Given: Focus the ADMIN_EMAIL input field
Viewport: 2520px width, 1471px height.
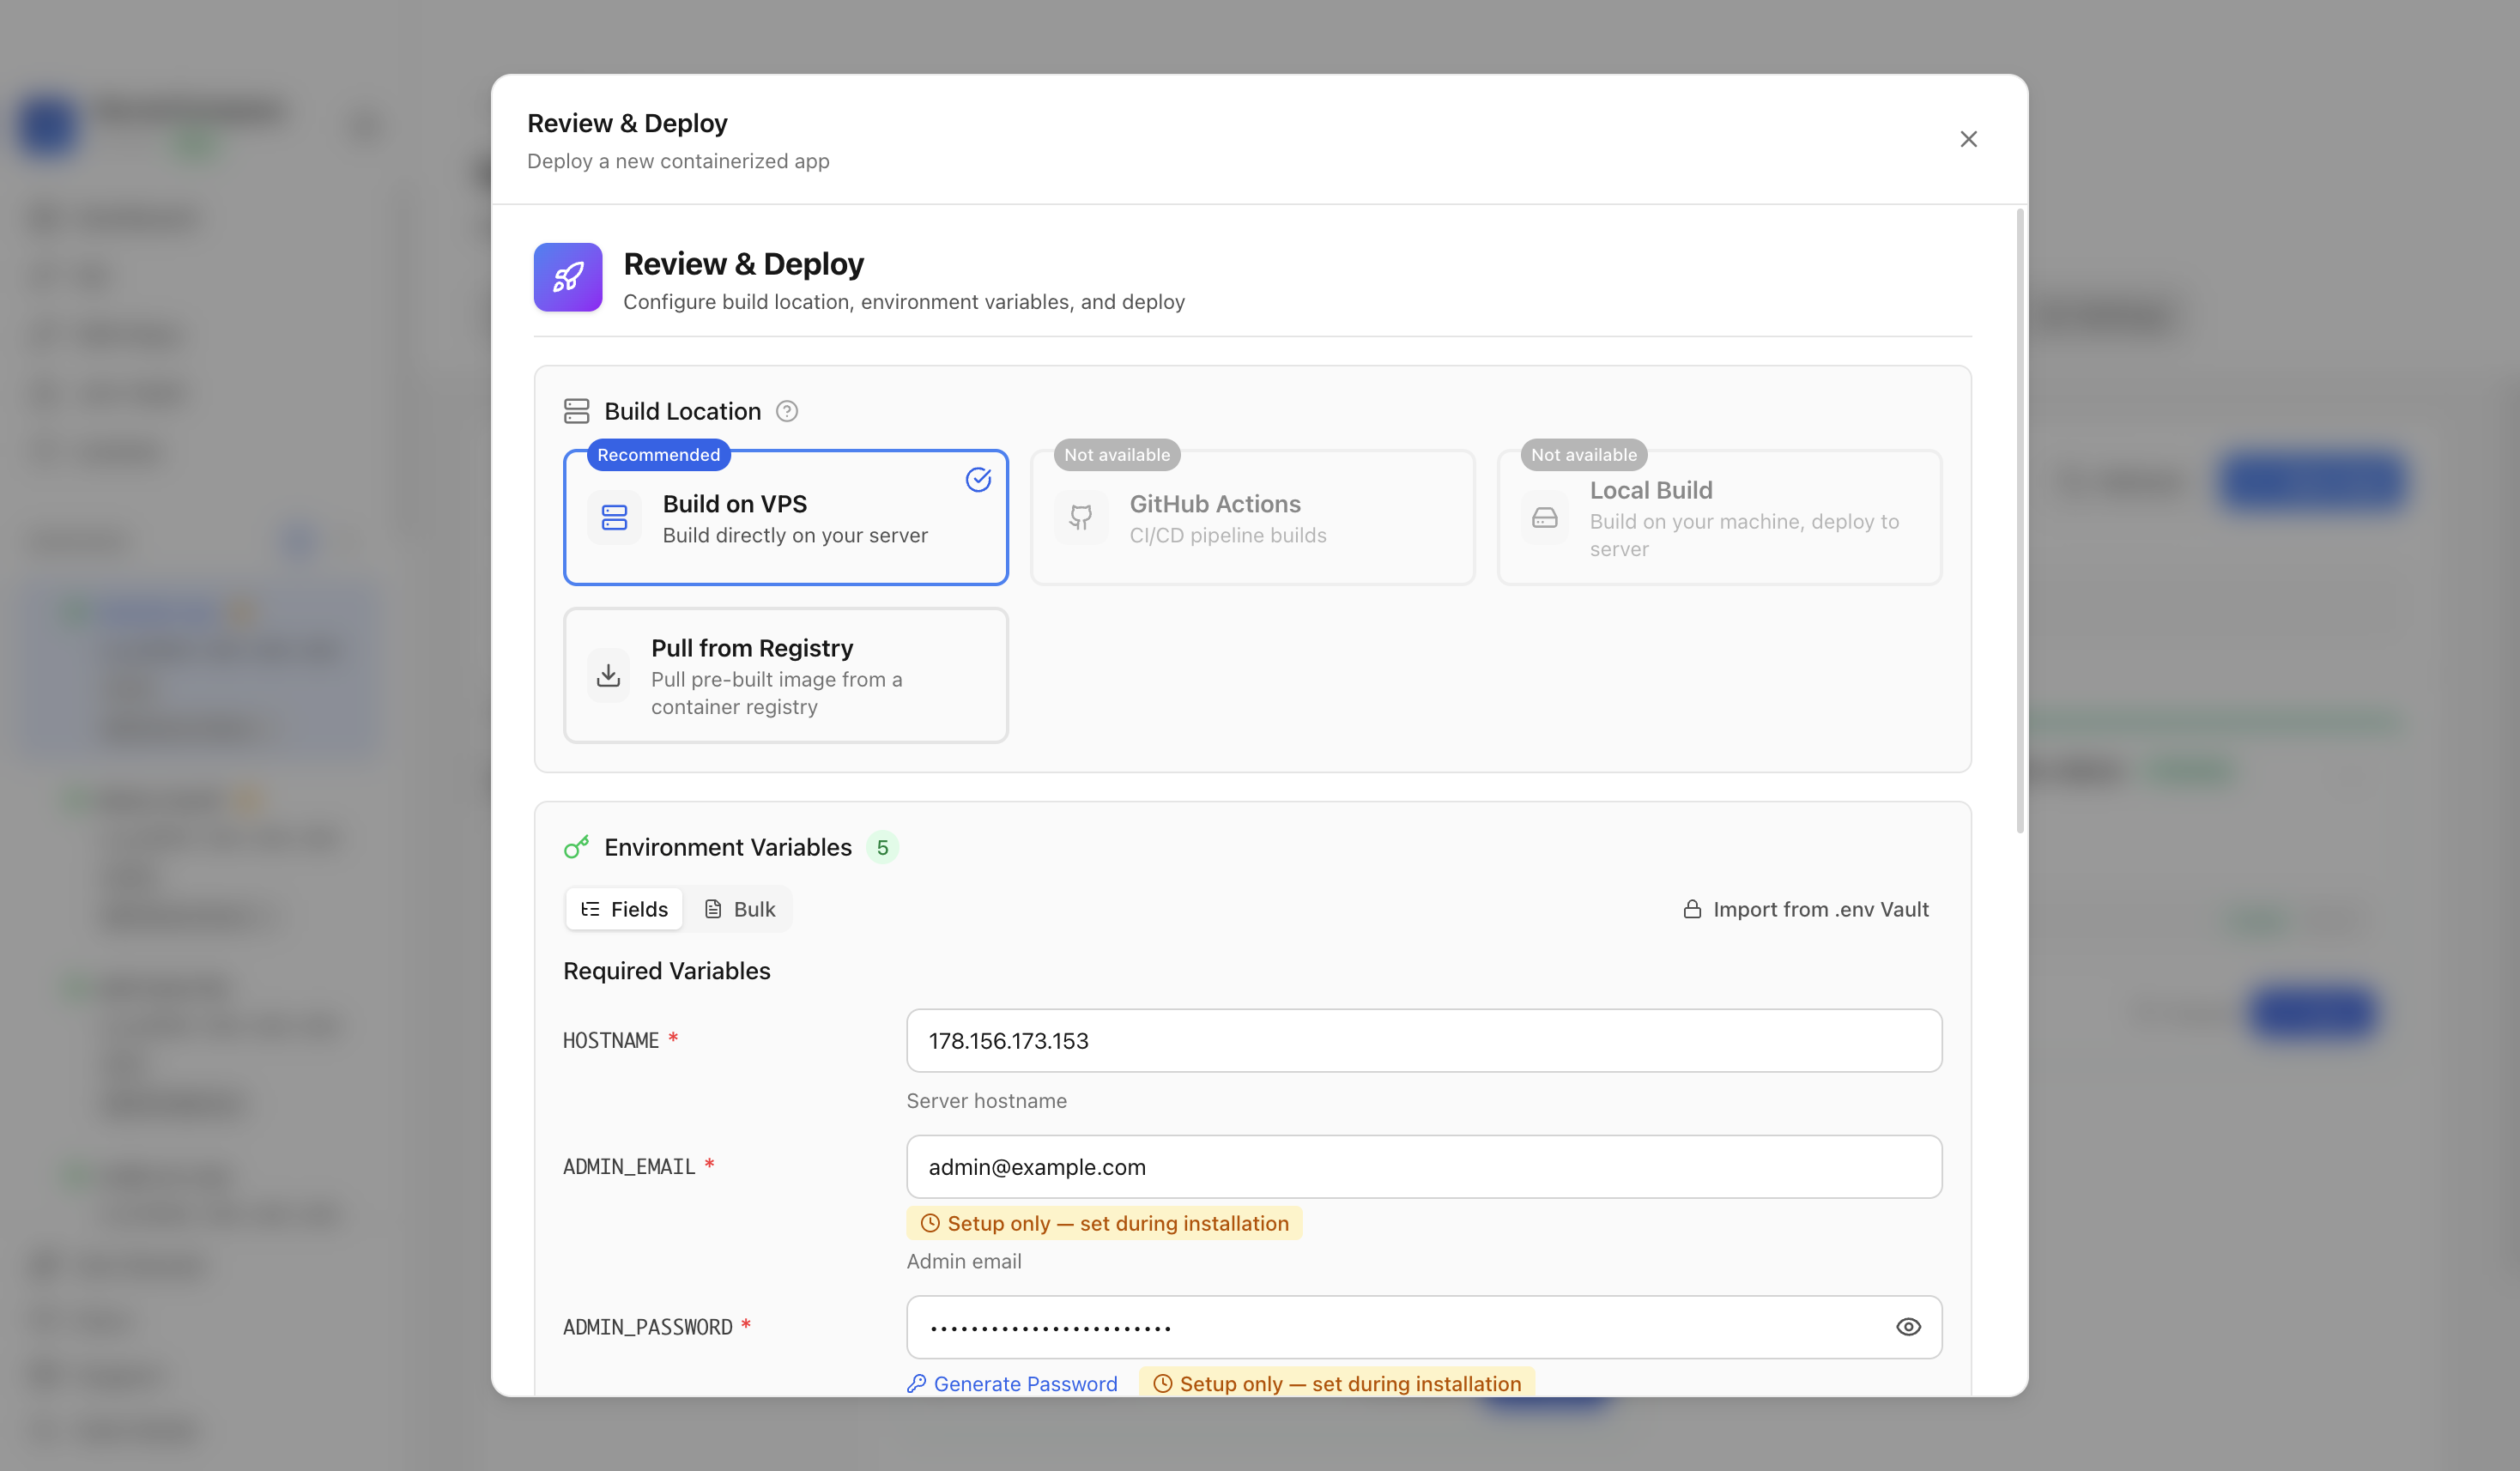Looking at the screenshot, I should point(1424,1166).
